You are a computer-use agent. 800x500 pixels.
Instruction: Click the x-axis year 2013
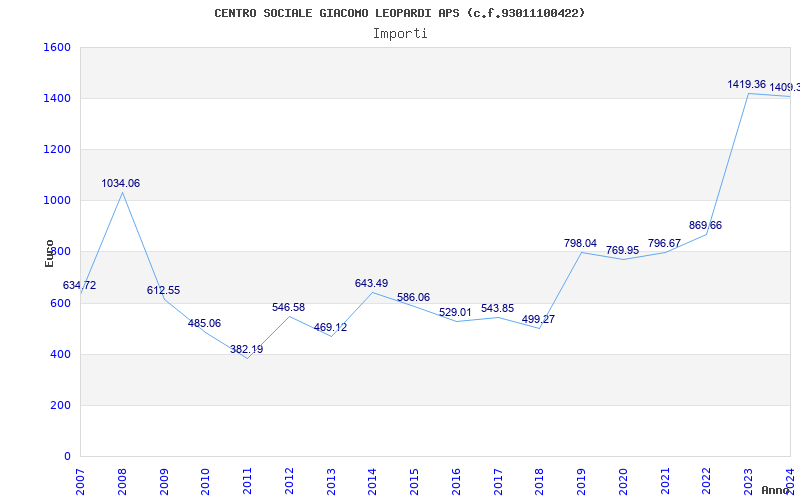[331, 482]
